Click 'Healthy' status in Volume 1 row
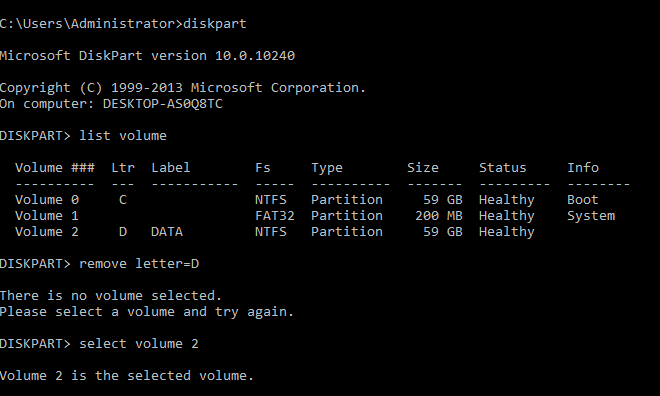 pyautogui.click(x=507, y=216)
